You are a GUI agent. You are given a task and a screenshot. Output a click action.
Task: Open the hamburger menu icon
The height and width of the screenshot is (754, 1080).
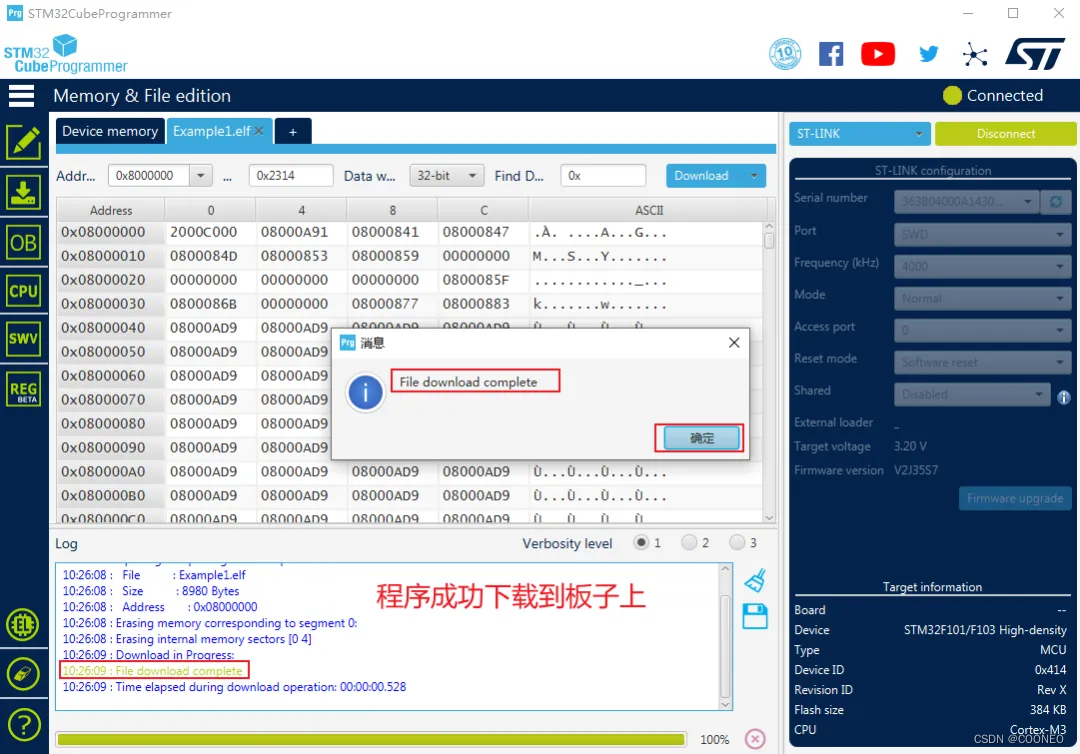pos(21,96)
